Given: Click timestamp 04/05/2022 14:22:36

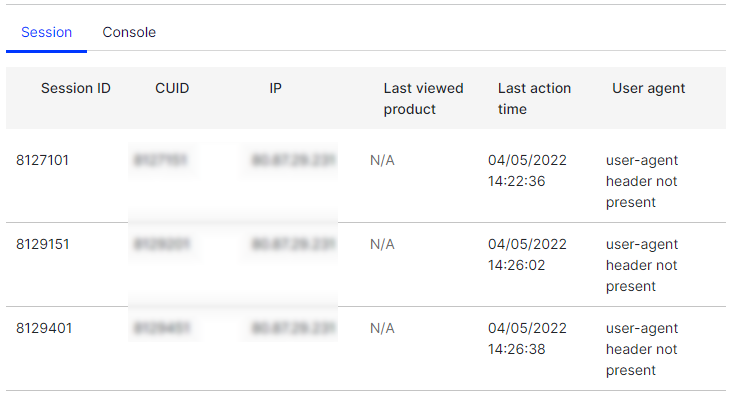Looking at the screenshot, I should [x=527, y=170].
